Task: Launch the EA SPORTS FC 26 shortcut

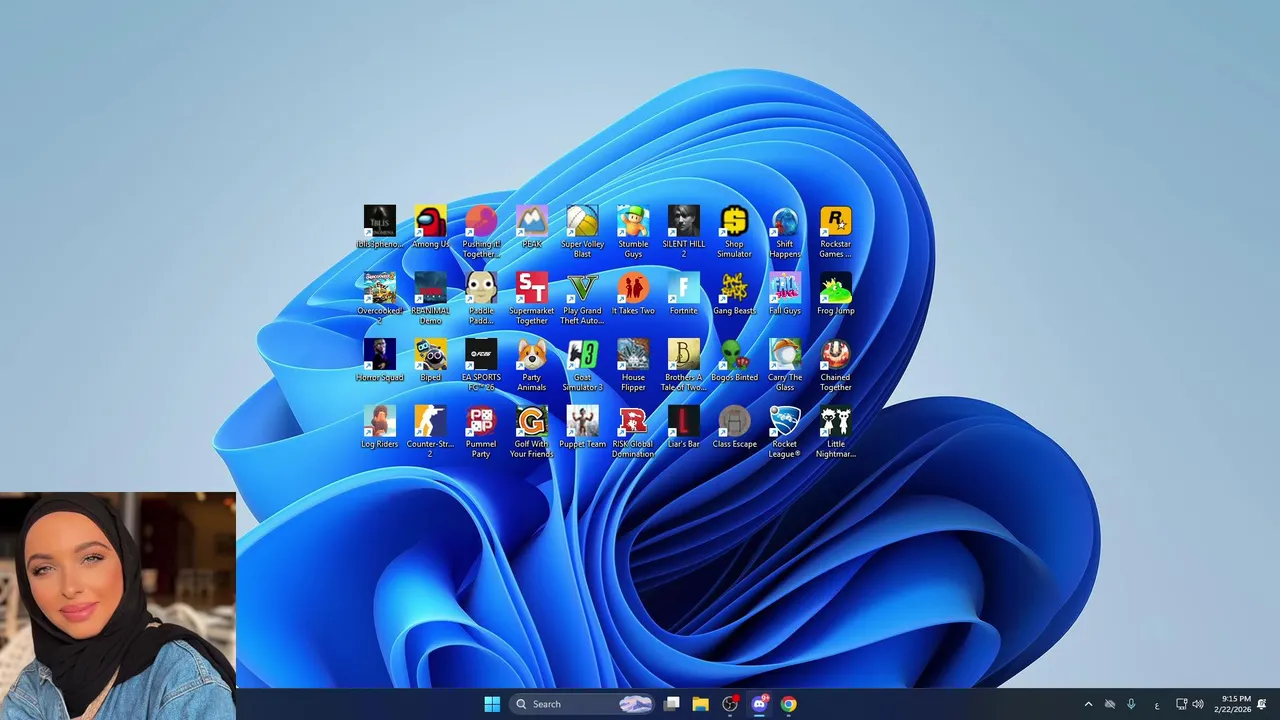Action: coord(481,365)
